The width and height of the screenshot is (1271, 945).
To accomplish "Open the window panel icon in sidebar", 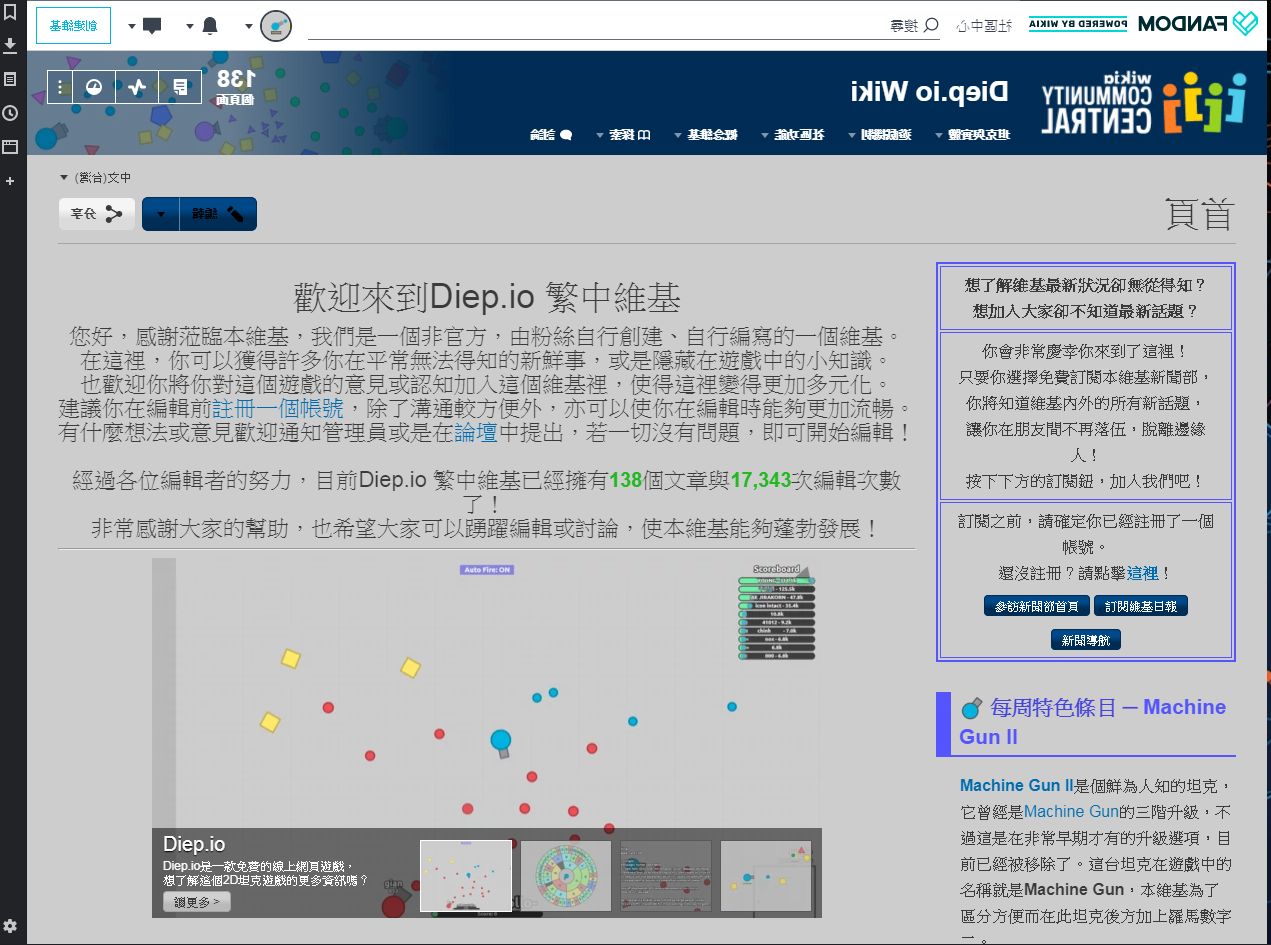I will tap(10, 147).
